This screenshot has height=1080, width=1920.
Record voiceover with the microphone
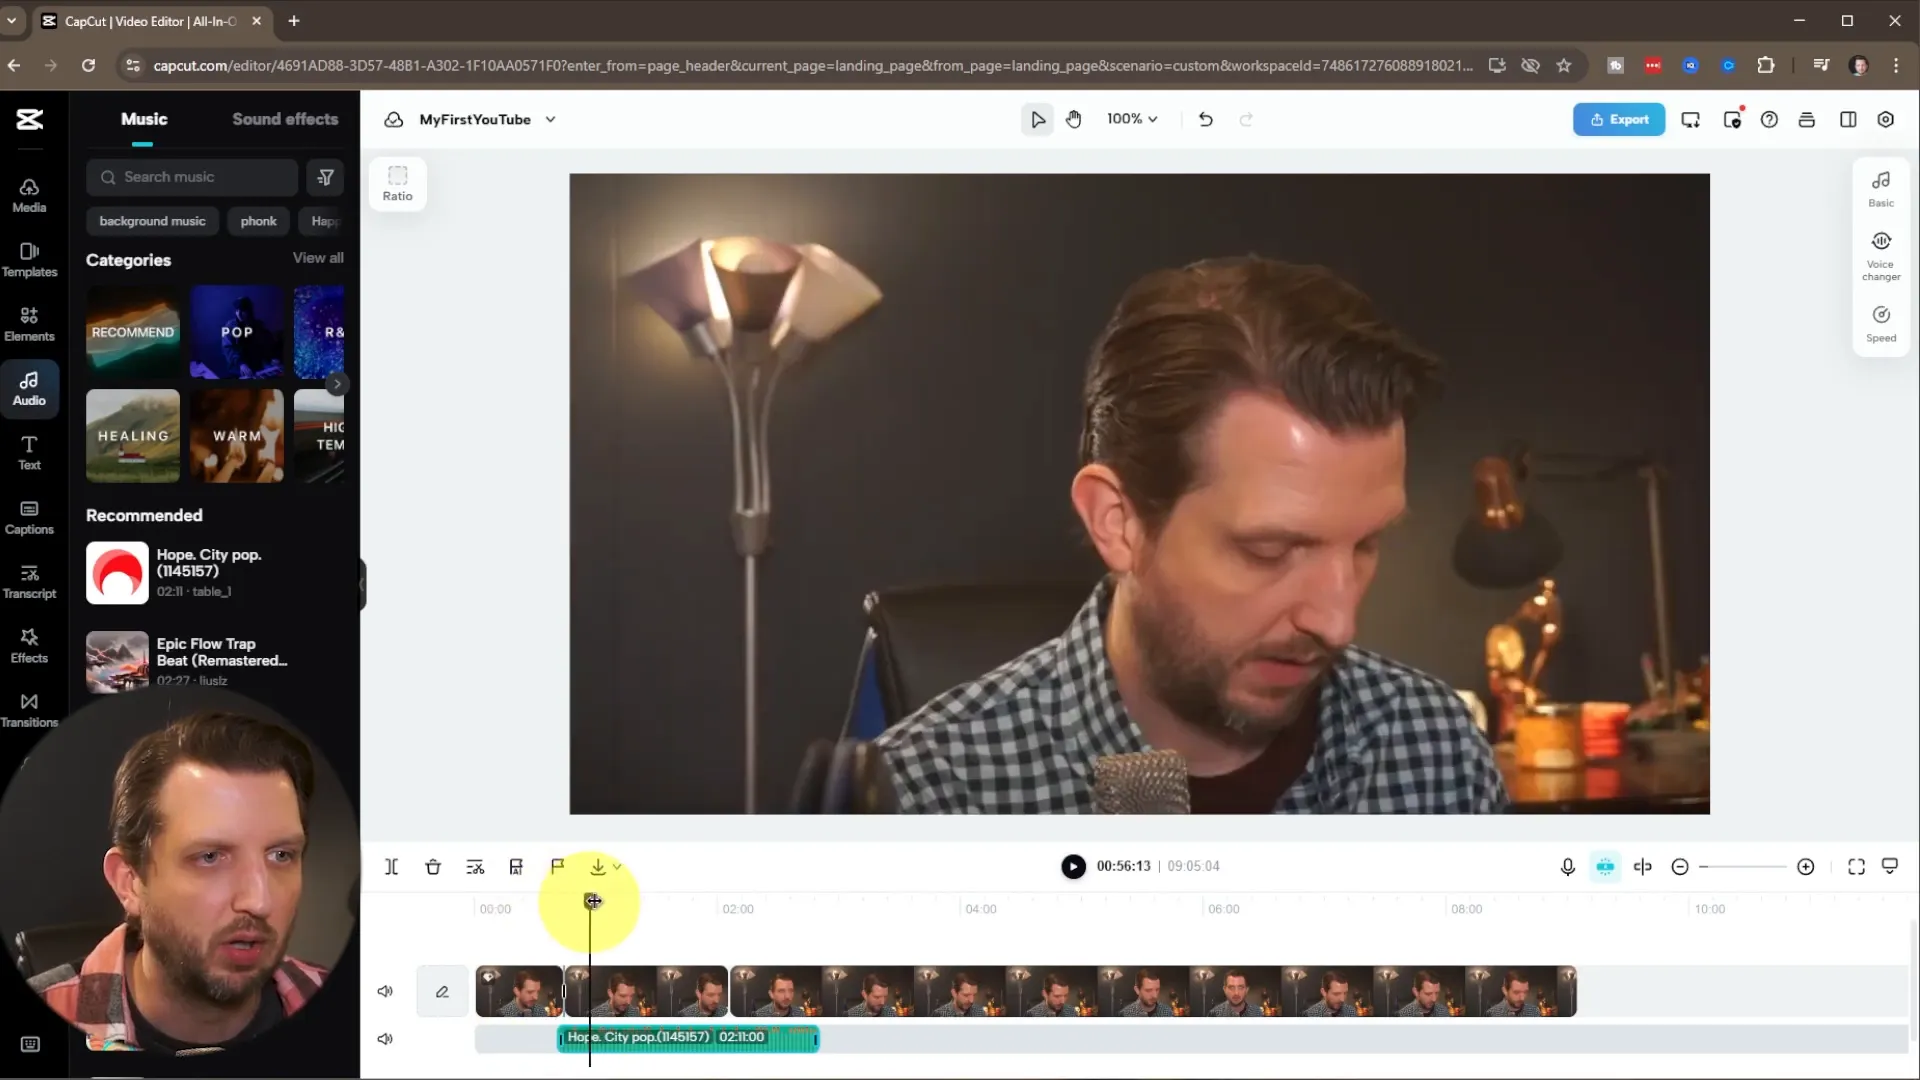pyautogui.click(x=1567, y=867)
